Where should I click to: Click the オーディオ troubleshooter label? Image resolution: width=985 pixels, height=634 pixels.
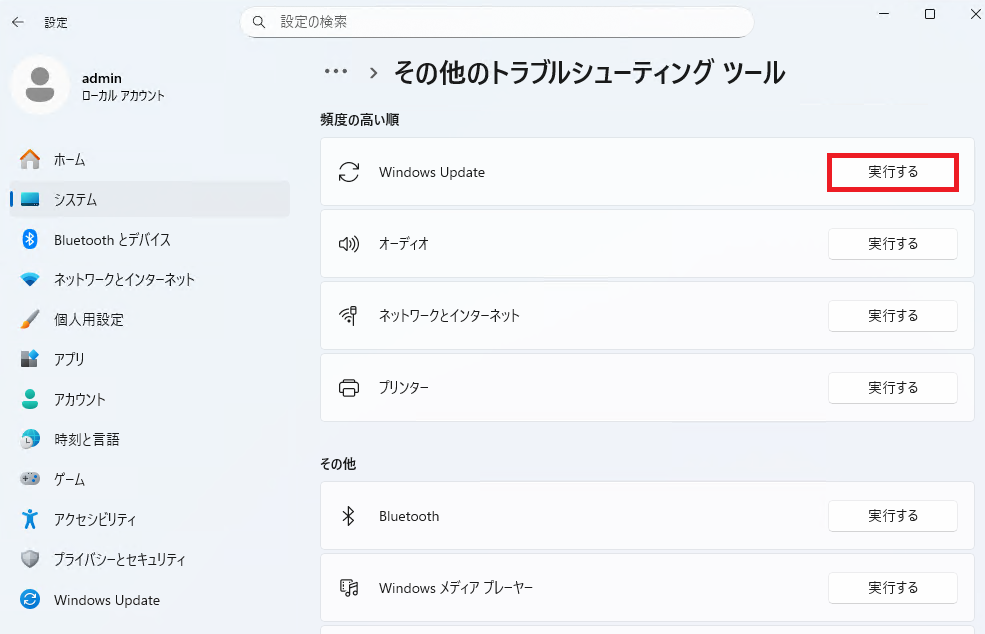pos(403,244)
